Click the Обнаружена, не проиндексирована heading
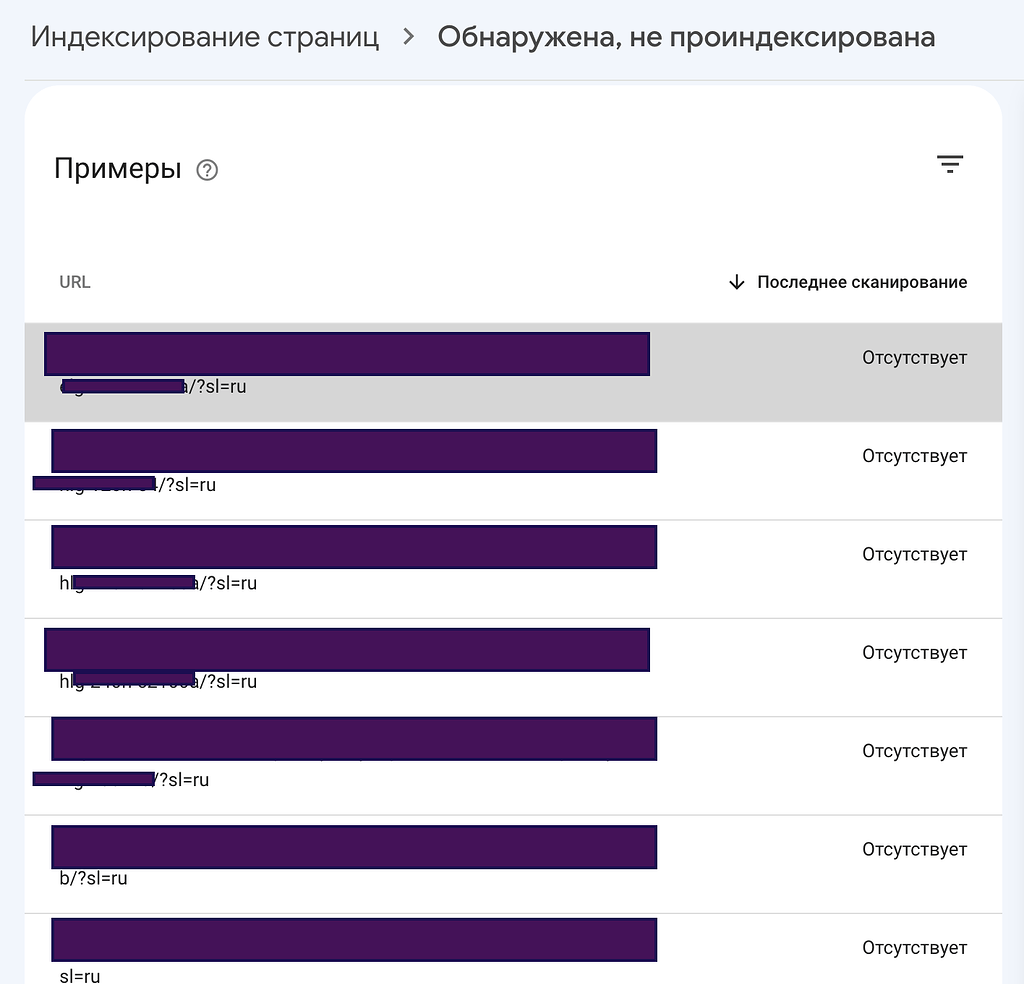The height and width of the screenshot is (984, 1024). 685,37
